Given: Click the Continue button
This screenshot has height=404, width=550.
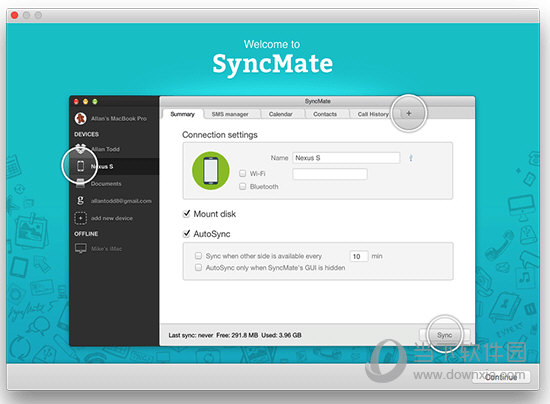Looking at the screenshot, I should [501, 377].
